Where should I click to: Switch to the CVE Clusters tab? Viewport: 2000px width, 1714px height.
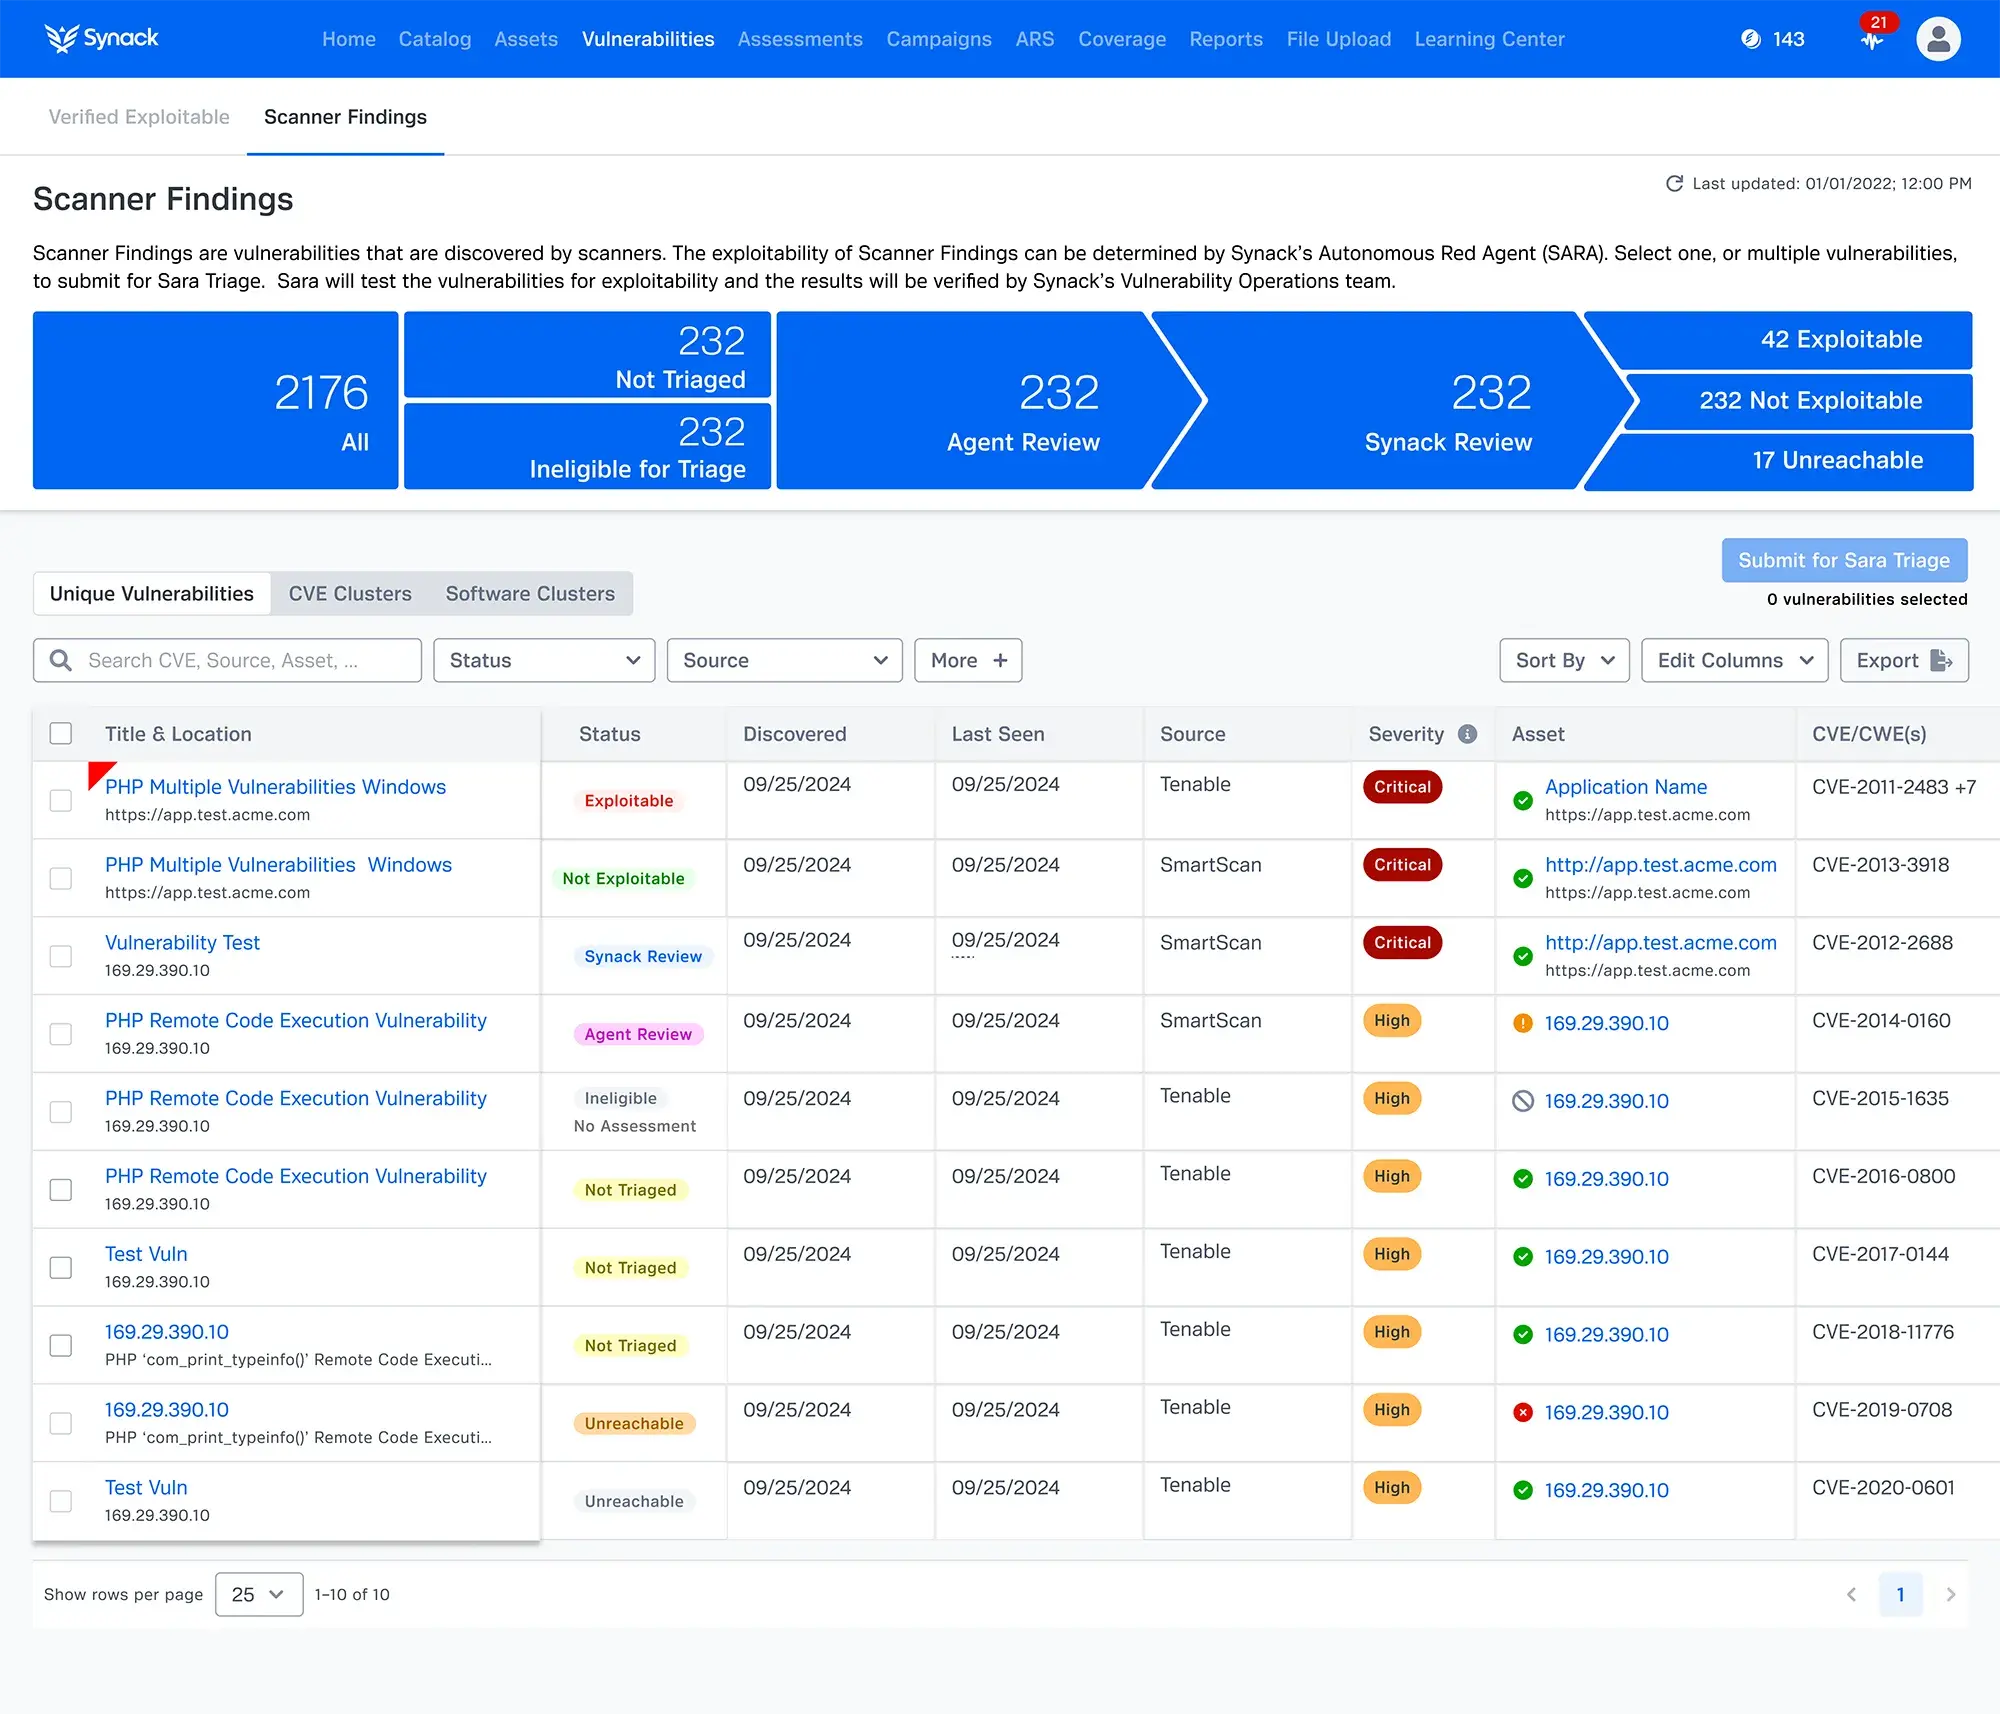coord(349,593)
